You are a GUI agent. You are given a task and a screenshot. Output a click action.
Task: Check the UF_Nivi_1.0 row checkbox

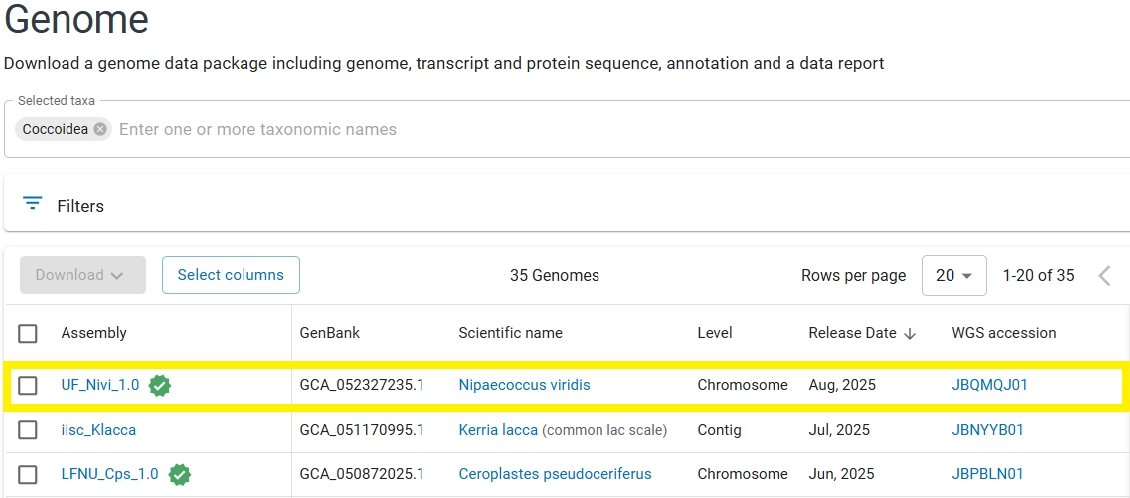28,385
